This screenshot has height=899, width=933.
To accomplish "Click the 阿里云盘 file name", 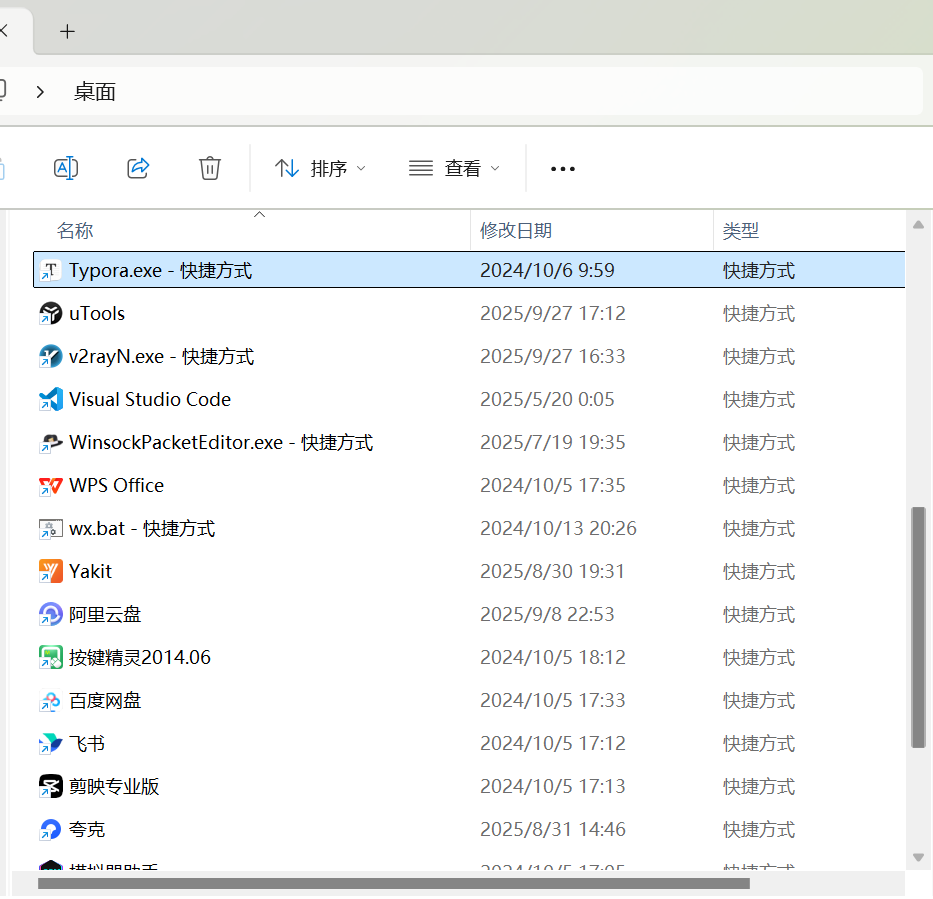I will 105,615.
